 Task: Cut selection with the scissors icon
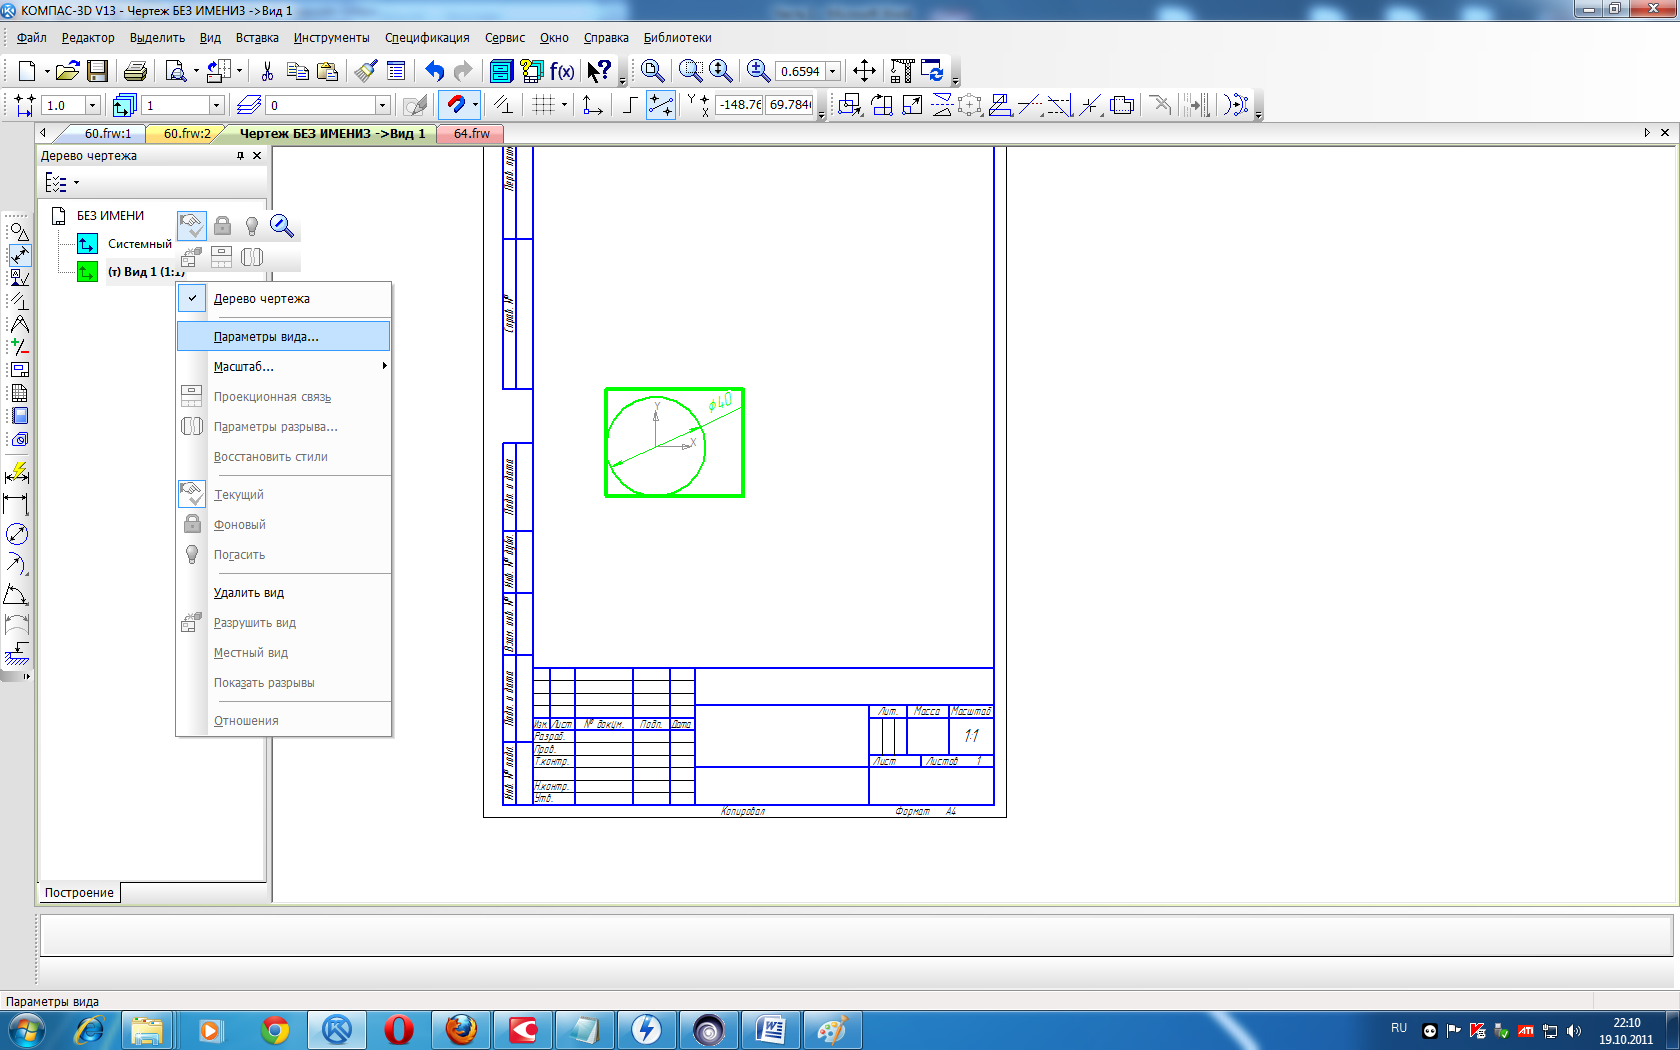coord(267,71)
